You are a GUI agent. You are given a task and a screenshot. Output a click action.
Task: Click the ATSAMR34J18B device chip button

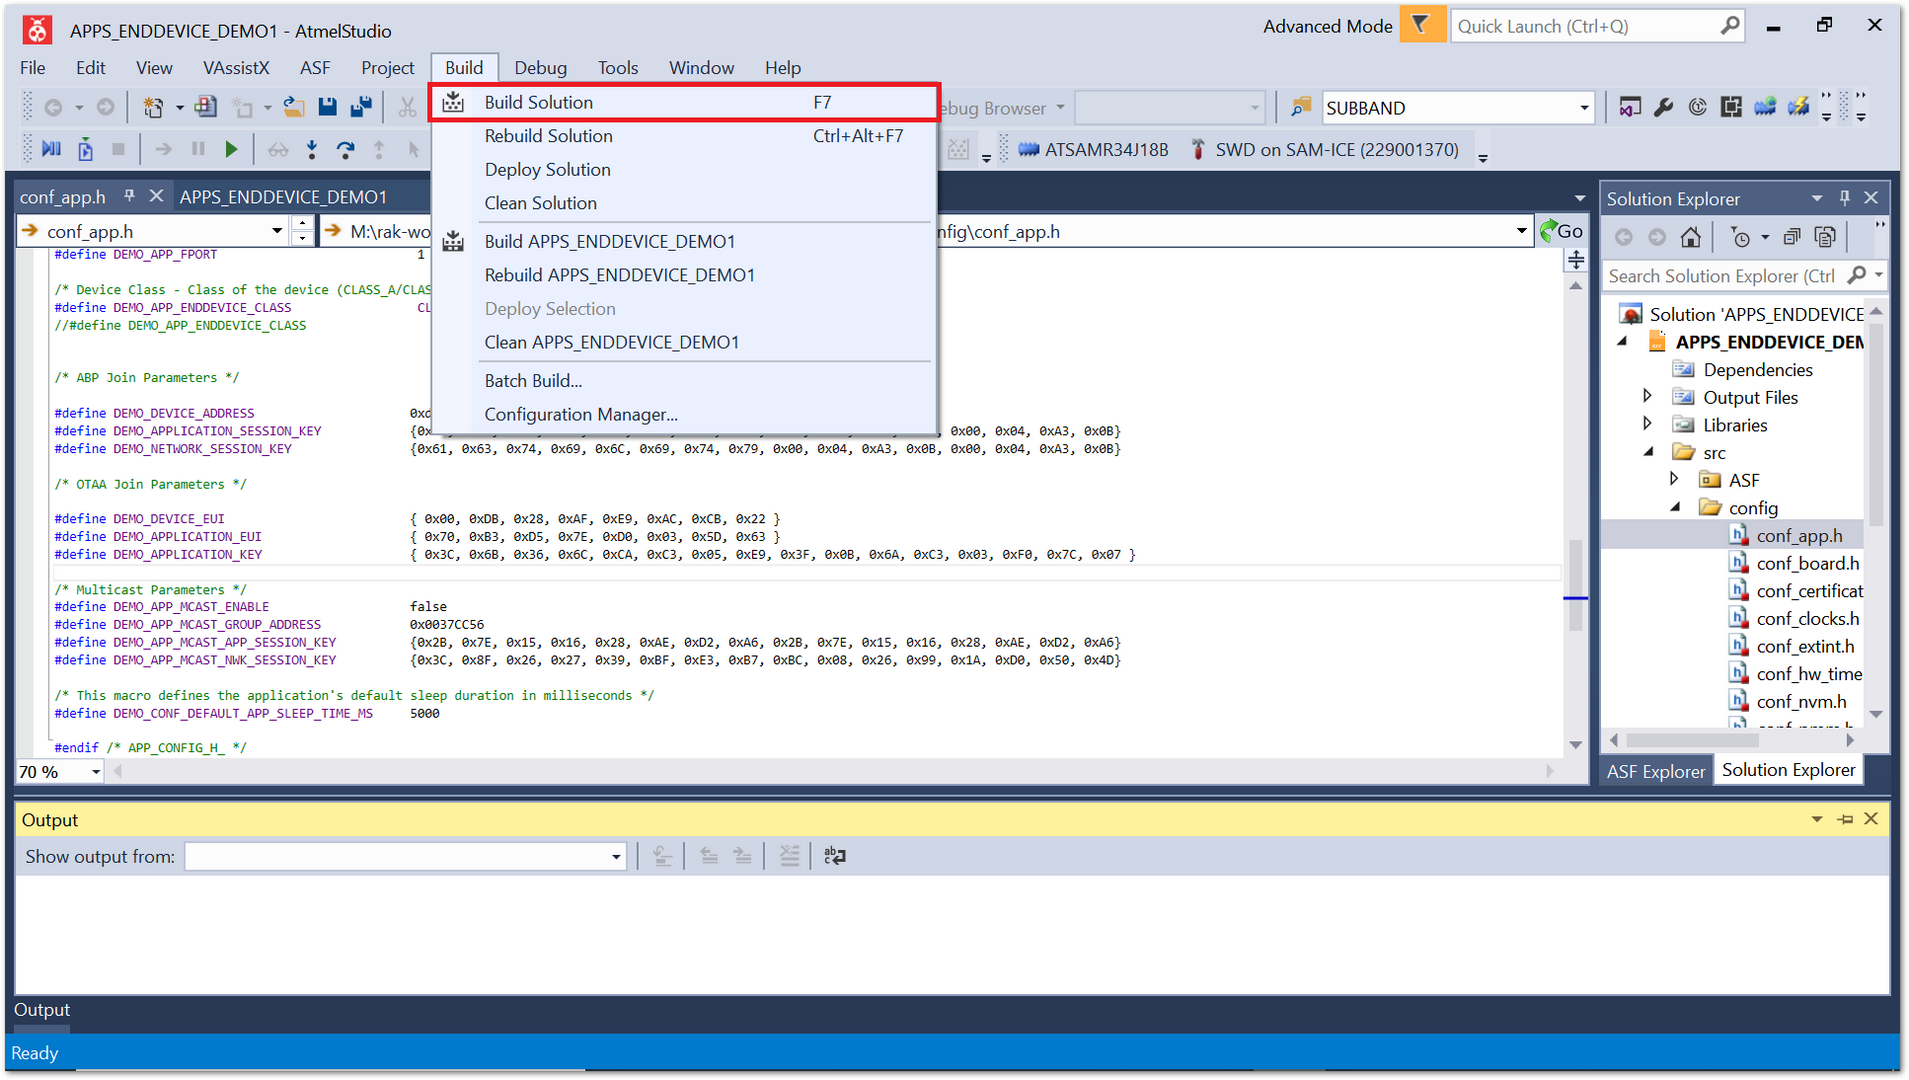point(1093,149)
